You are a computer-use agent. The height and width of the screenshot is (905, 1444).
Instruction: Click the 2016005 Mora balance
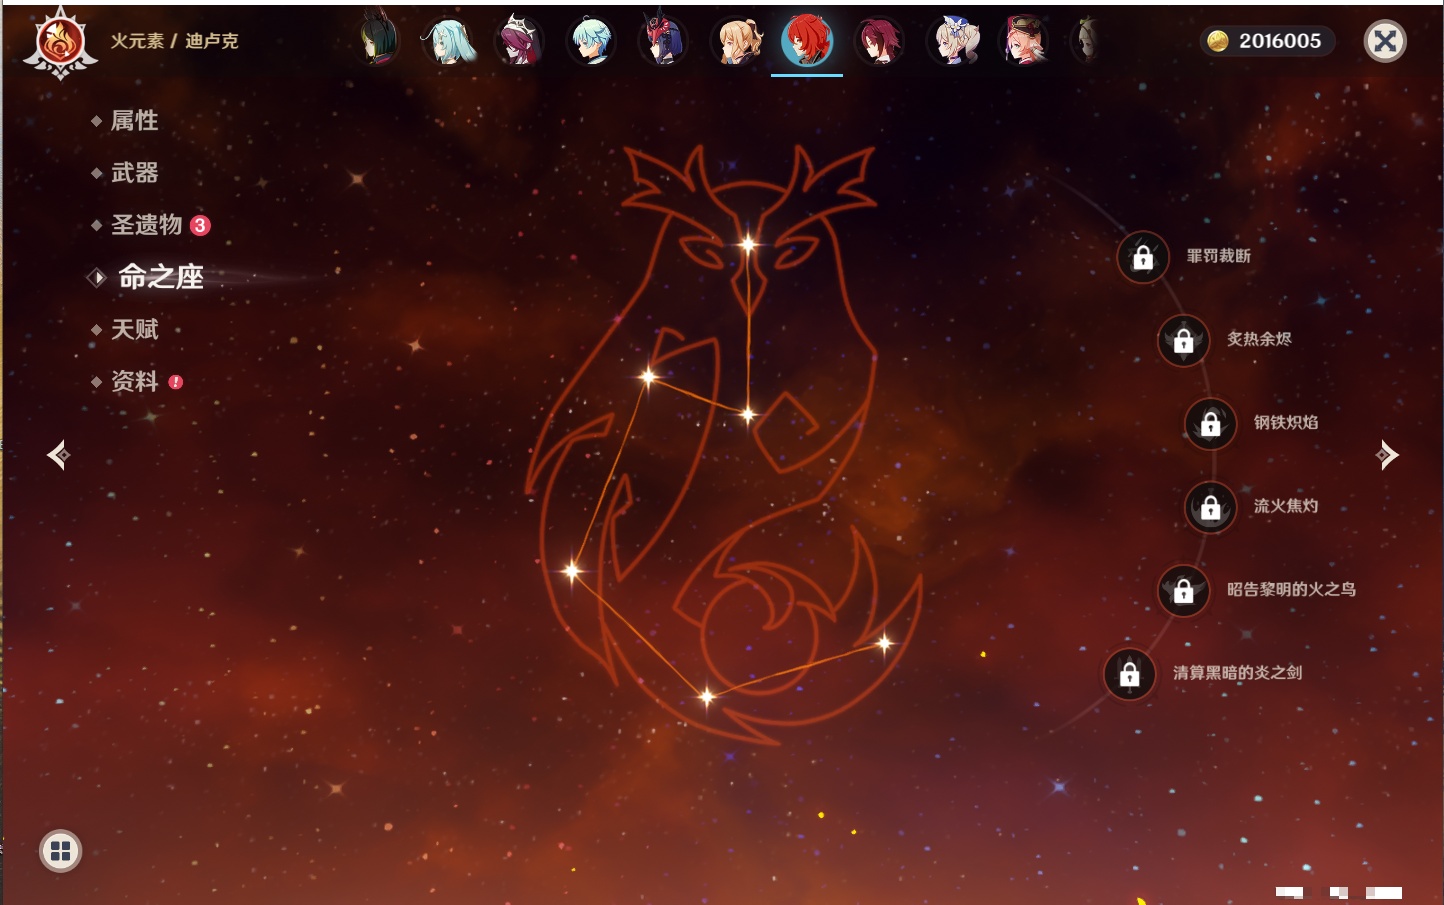[1280, 41]
